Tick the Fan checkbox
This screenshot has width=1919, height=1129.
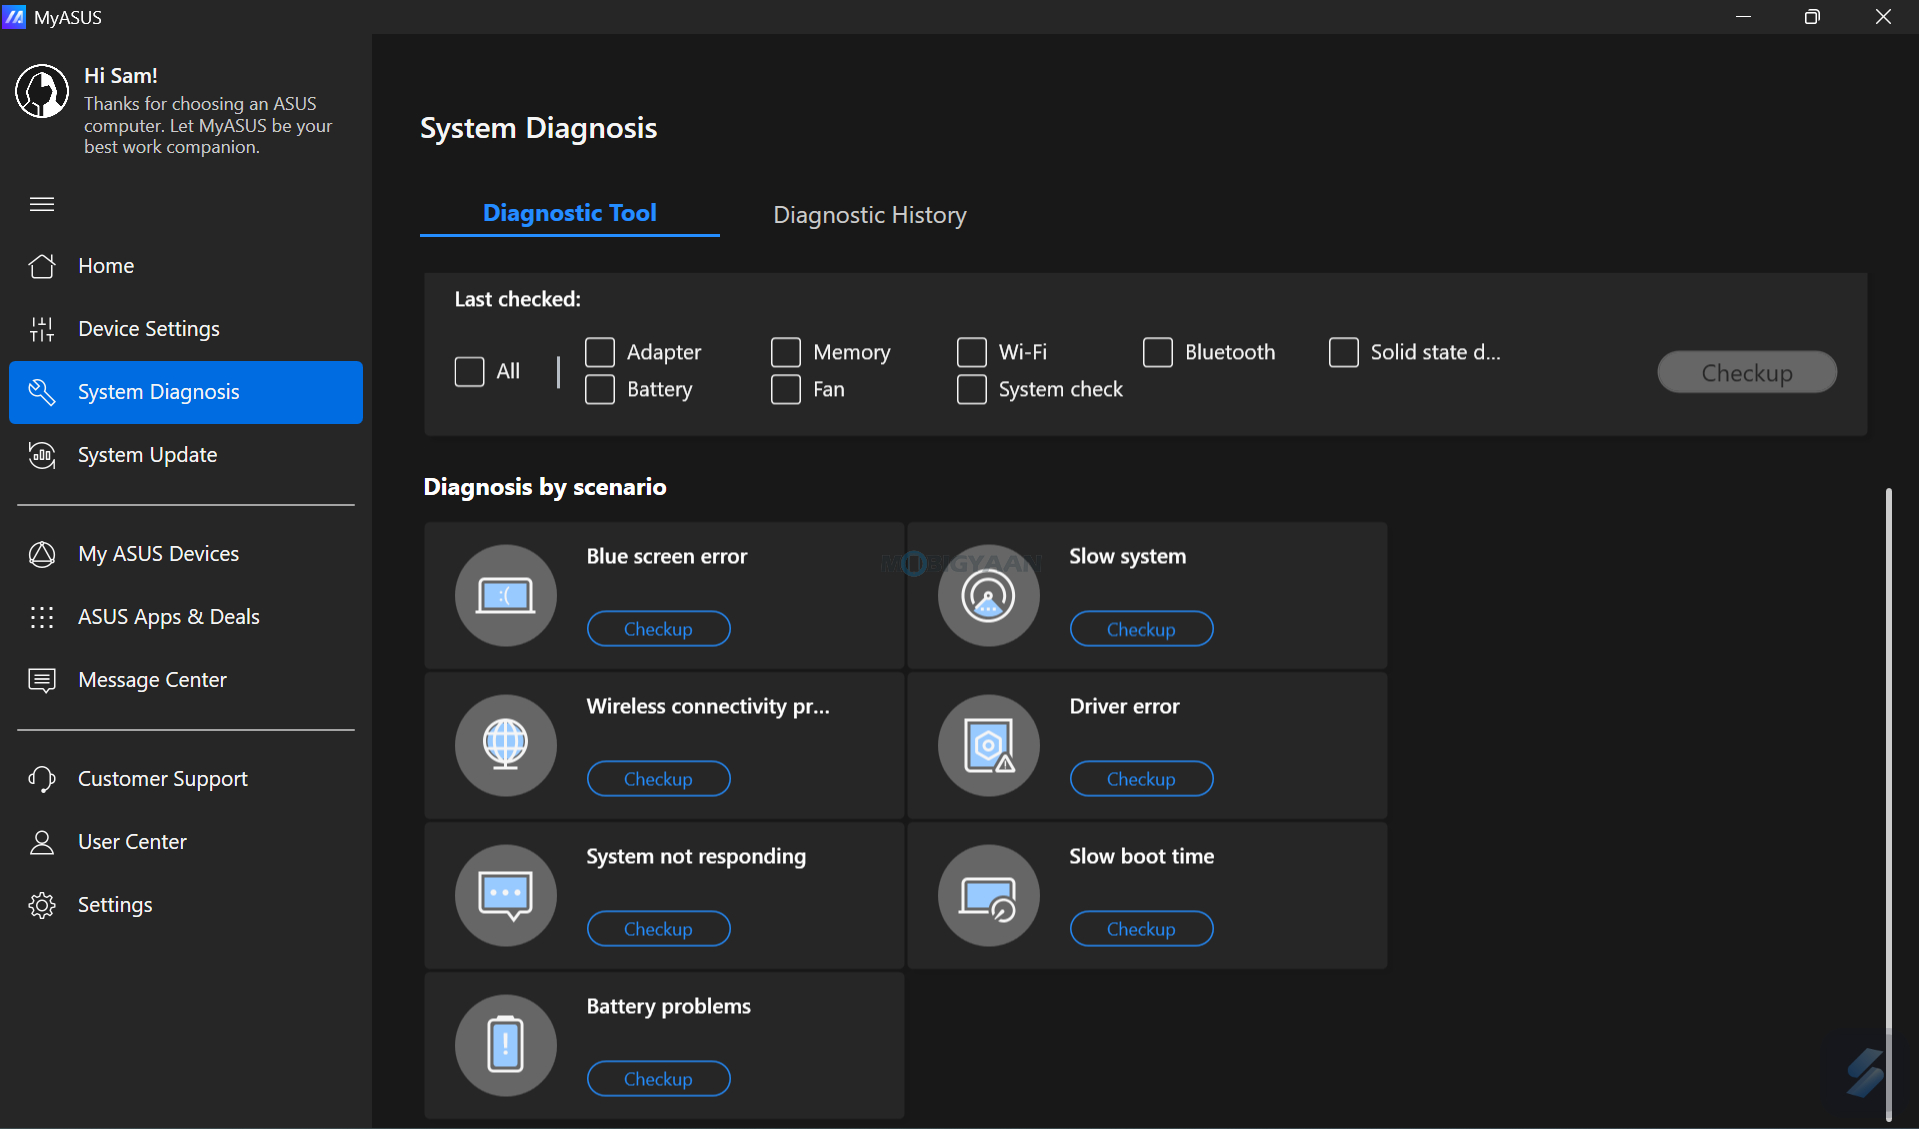(x=786, y=389)
